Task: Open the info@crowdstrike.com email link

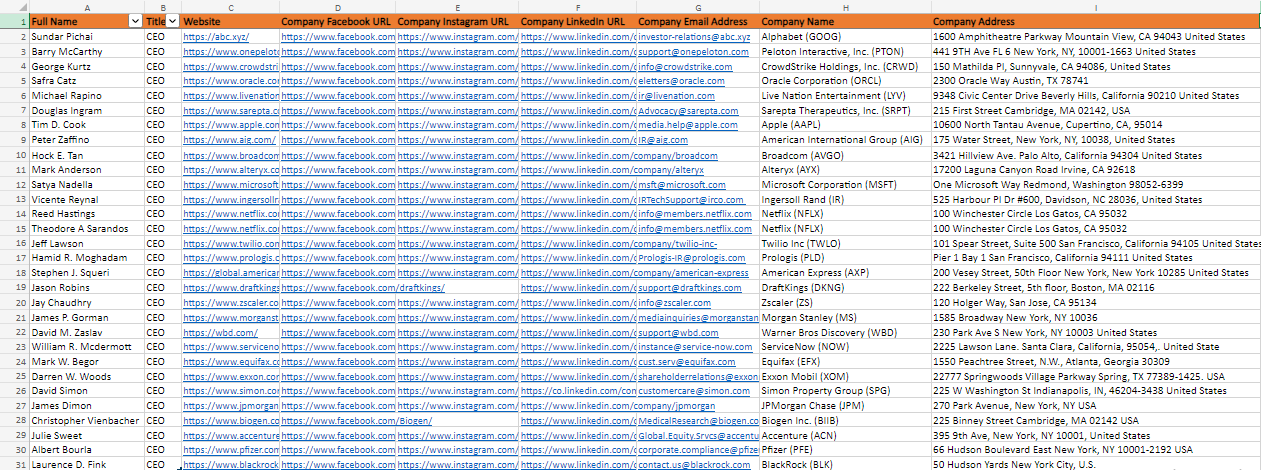Action: pyautogui.click(x=685, y=66)
